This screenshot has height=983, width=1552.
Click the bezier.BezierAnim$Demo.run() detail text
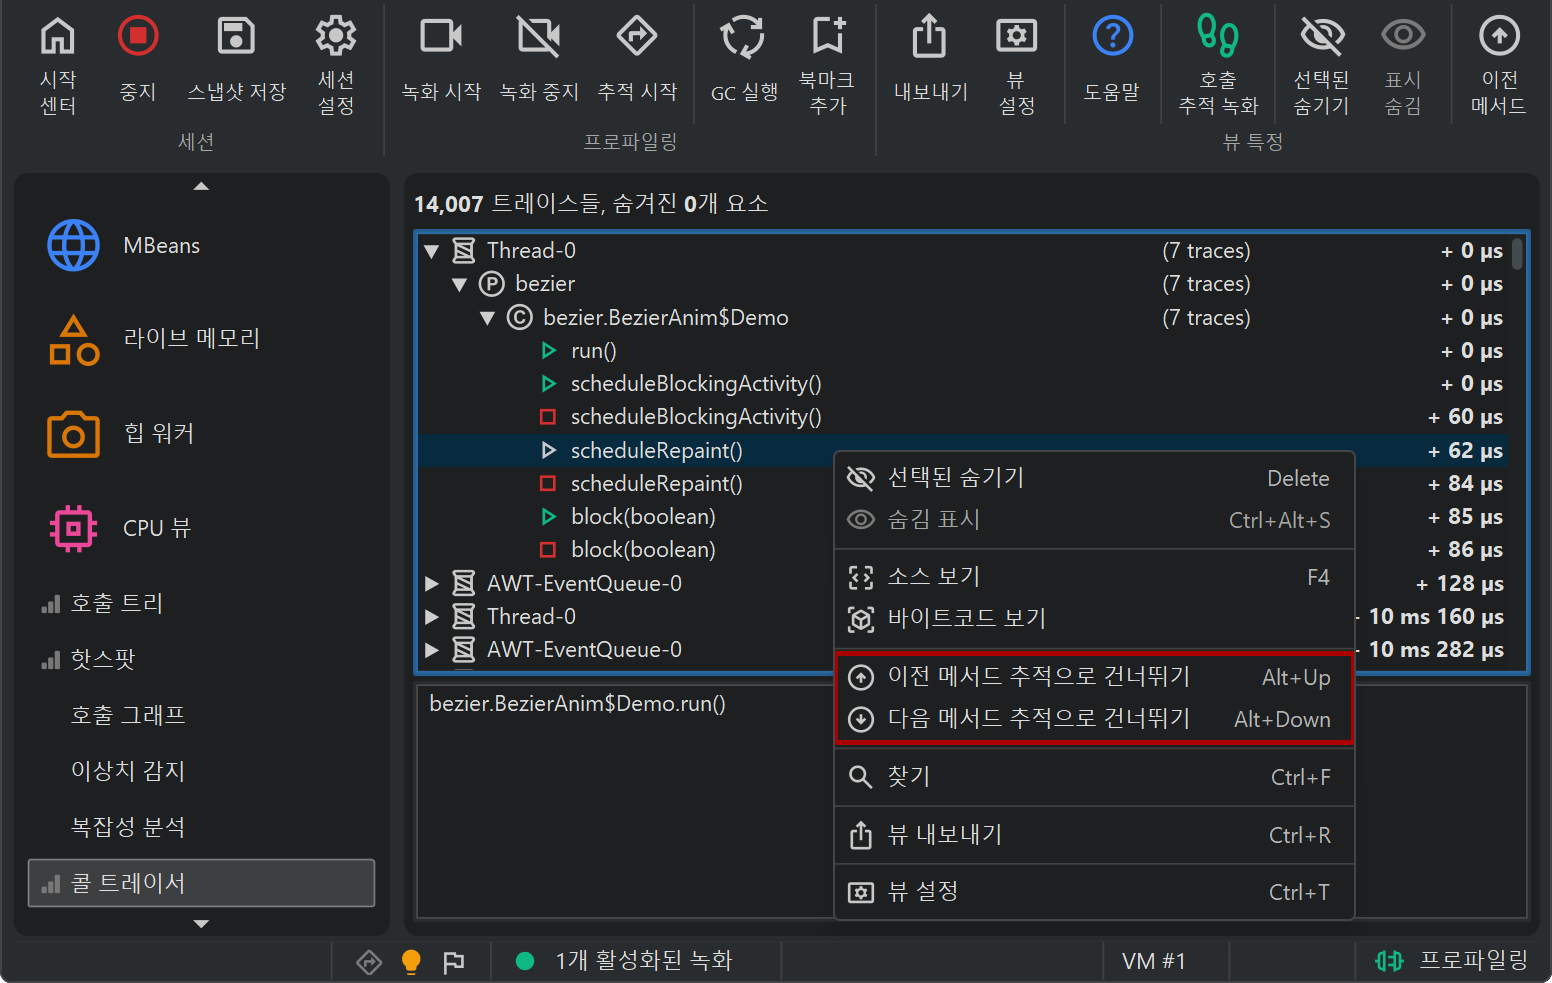tap(577, 704)
